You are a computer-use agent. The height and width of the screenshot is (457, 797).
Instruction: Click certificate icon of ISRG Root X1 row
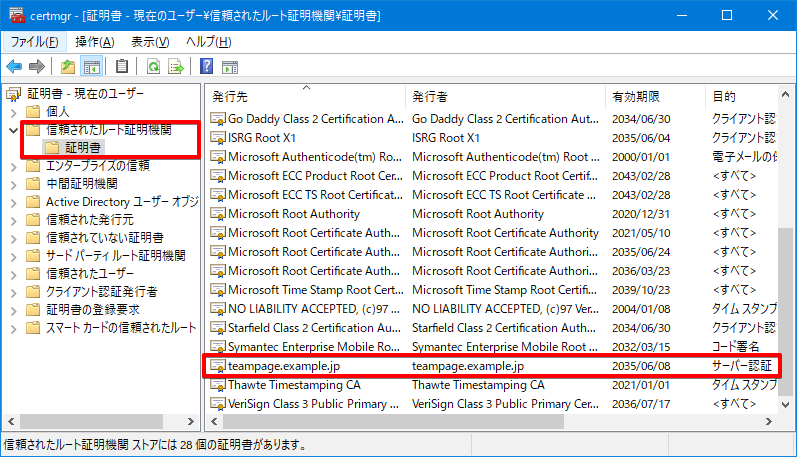click(218, 138)
